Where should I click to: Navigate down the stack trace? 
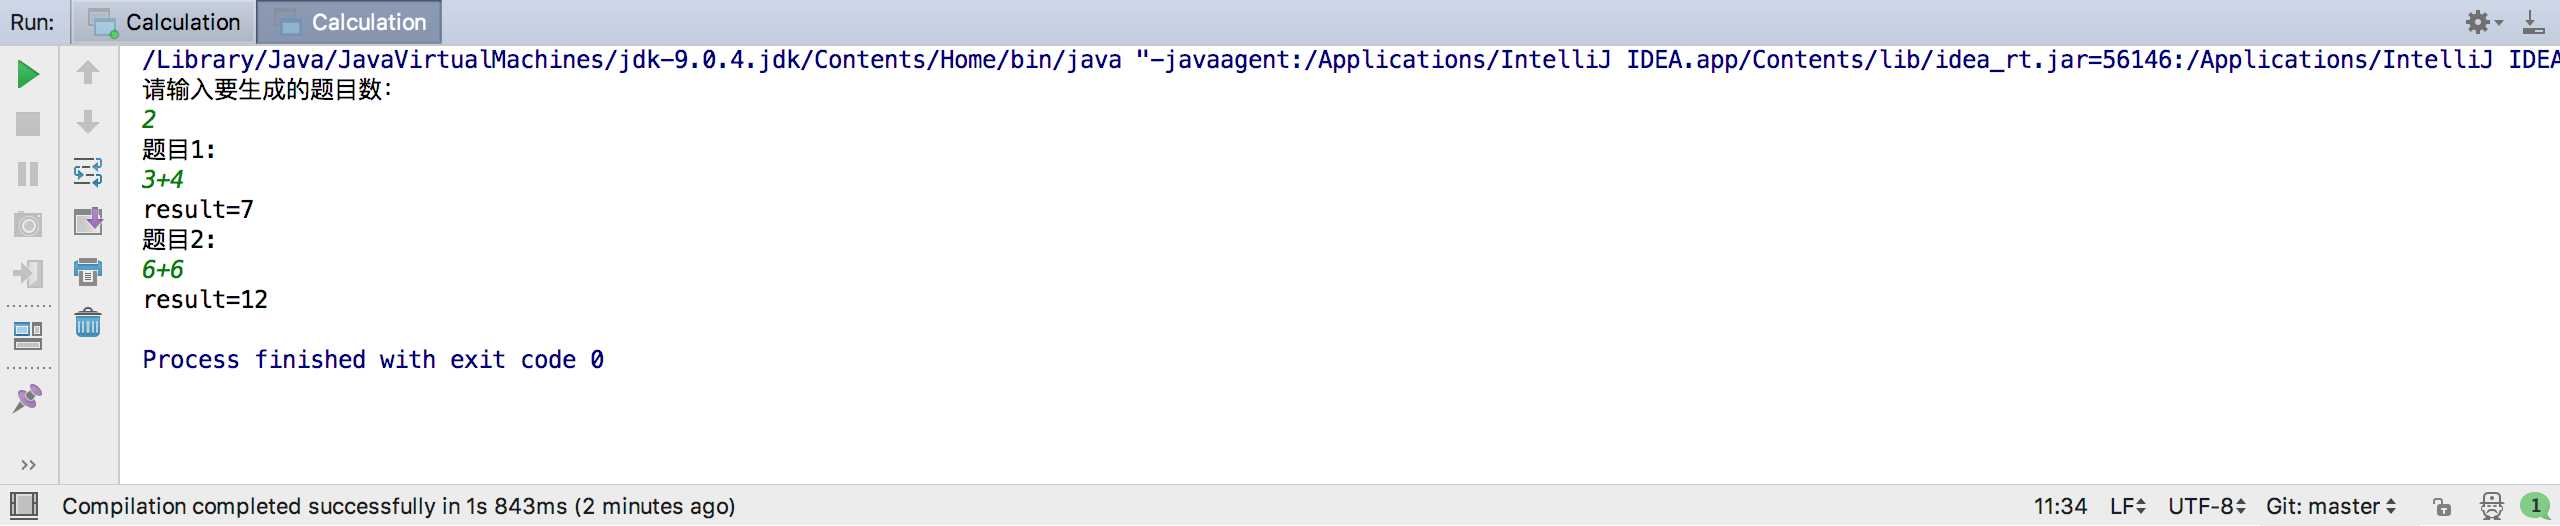pos(88,122)
